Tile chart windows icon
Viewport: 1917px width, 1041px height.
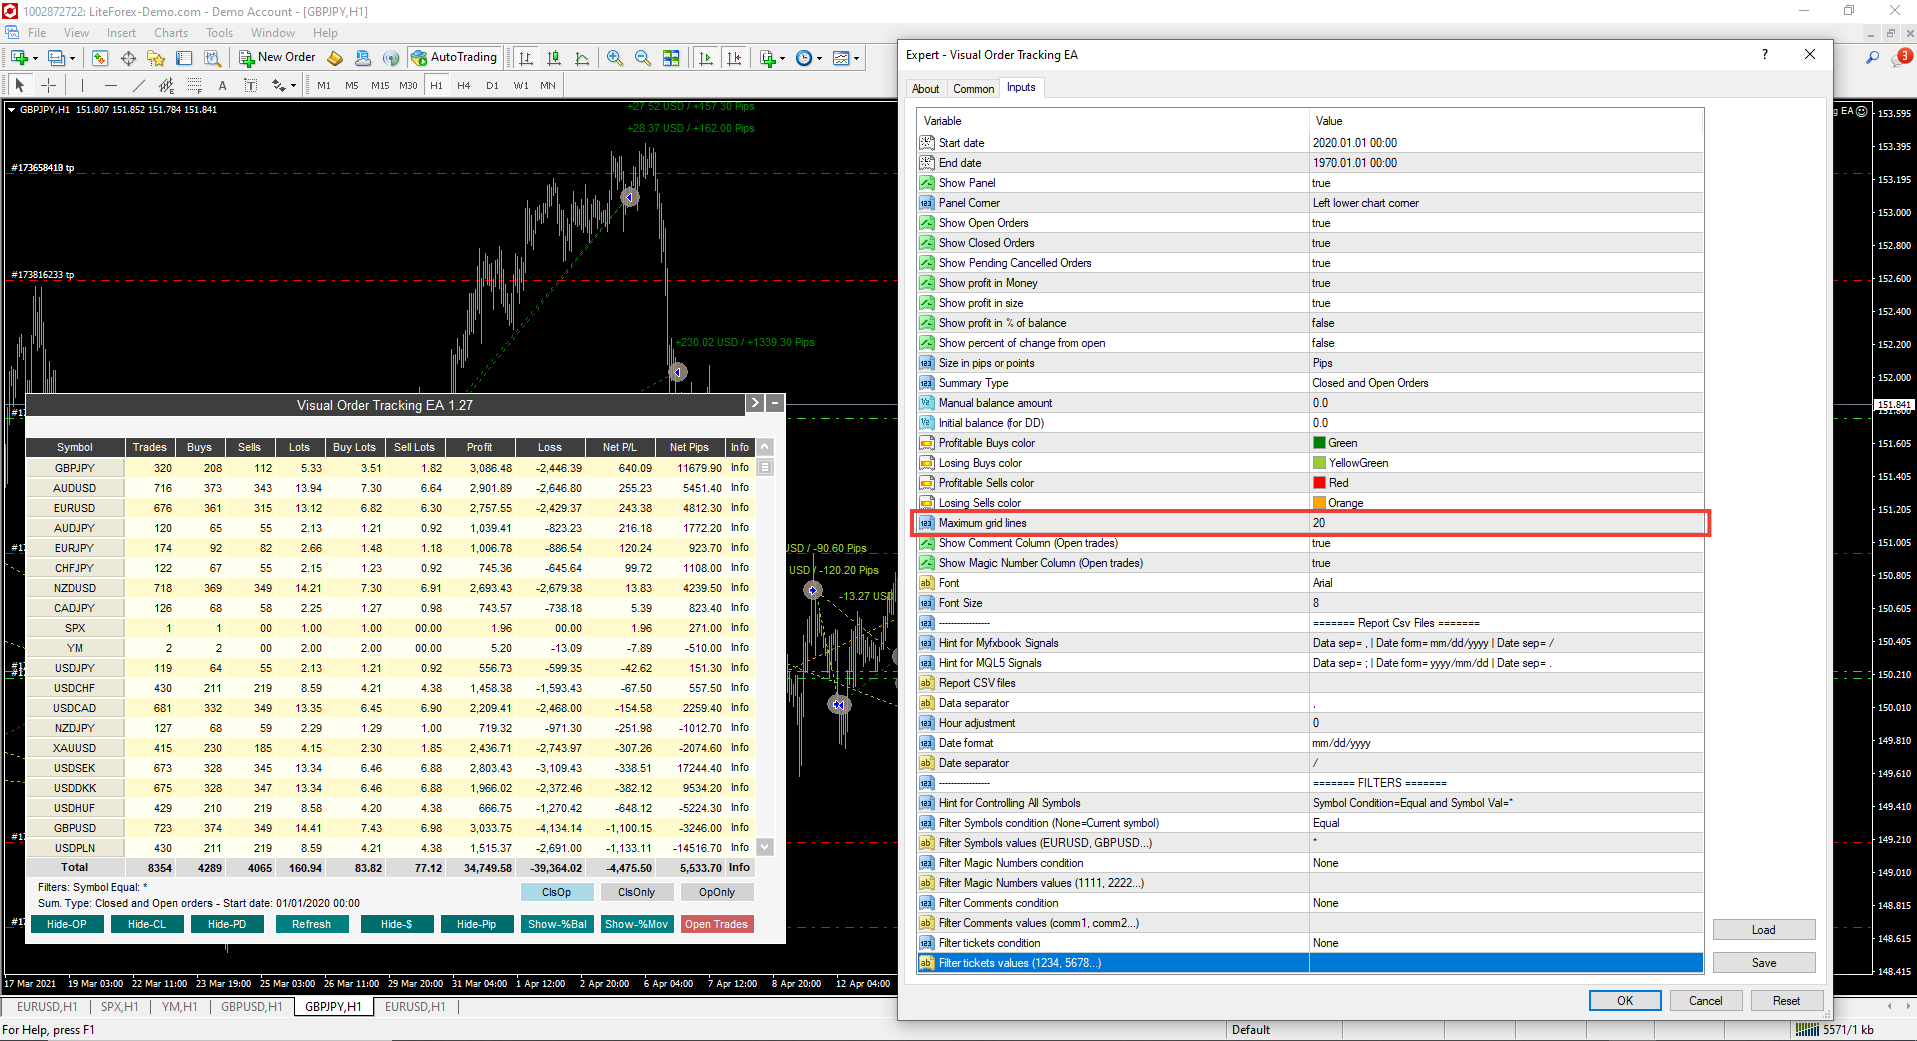tap(671, 58)
